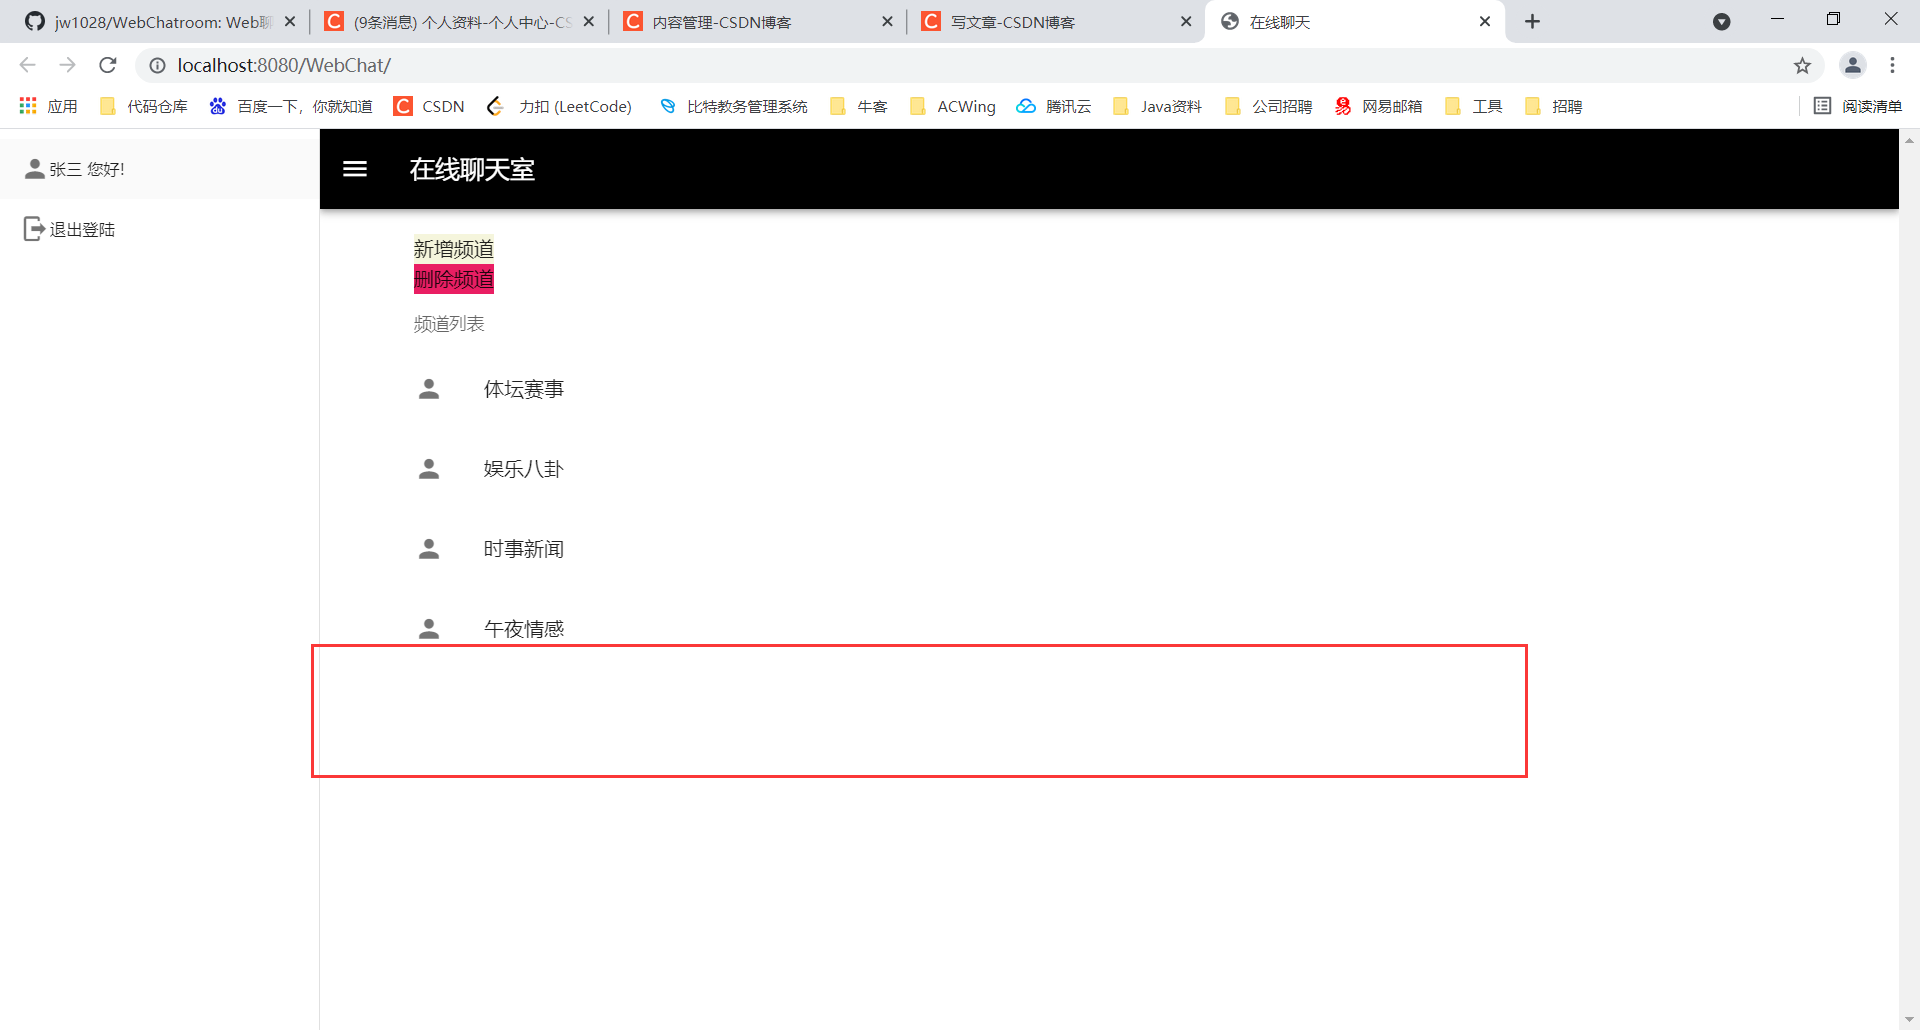Open the hamburger menu in chatroom header

point(355,169)
